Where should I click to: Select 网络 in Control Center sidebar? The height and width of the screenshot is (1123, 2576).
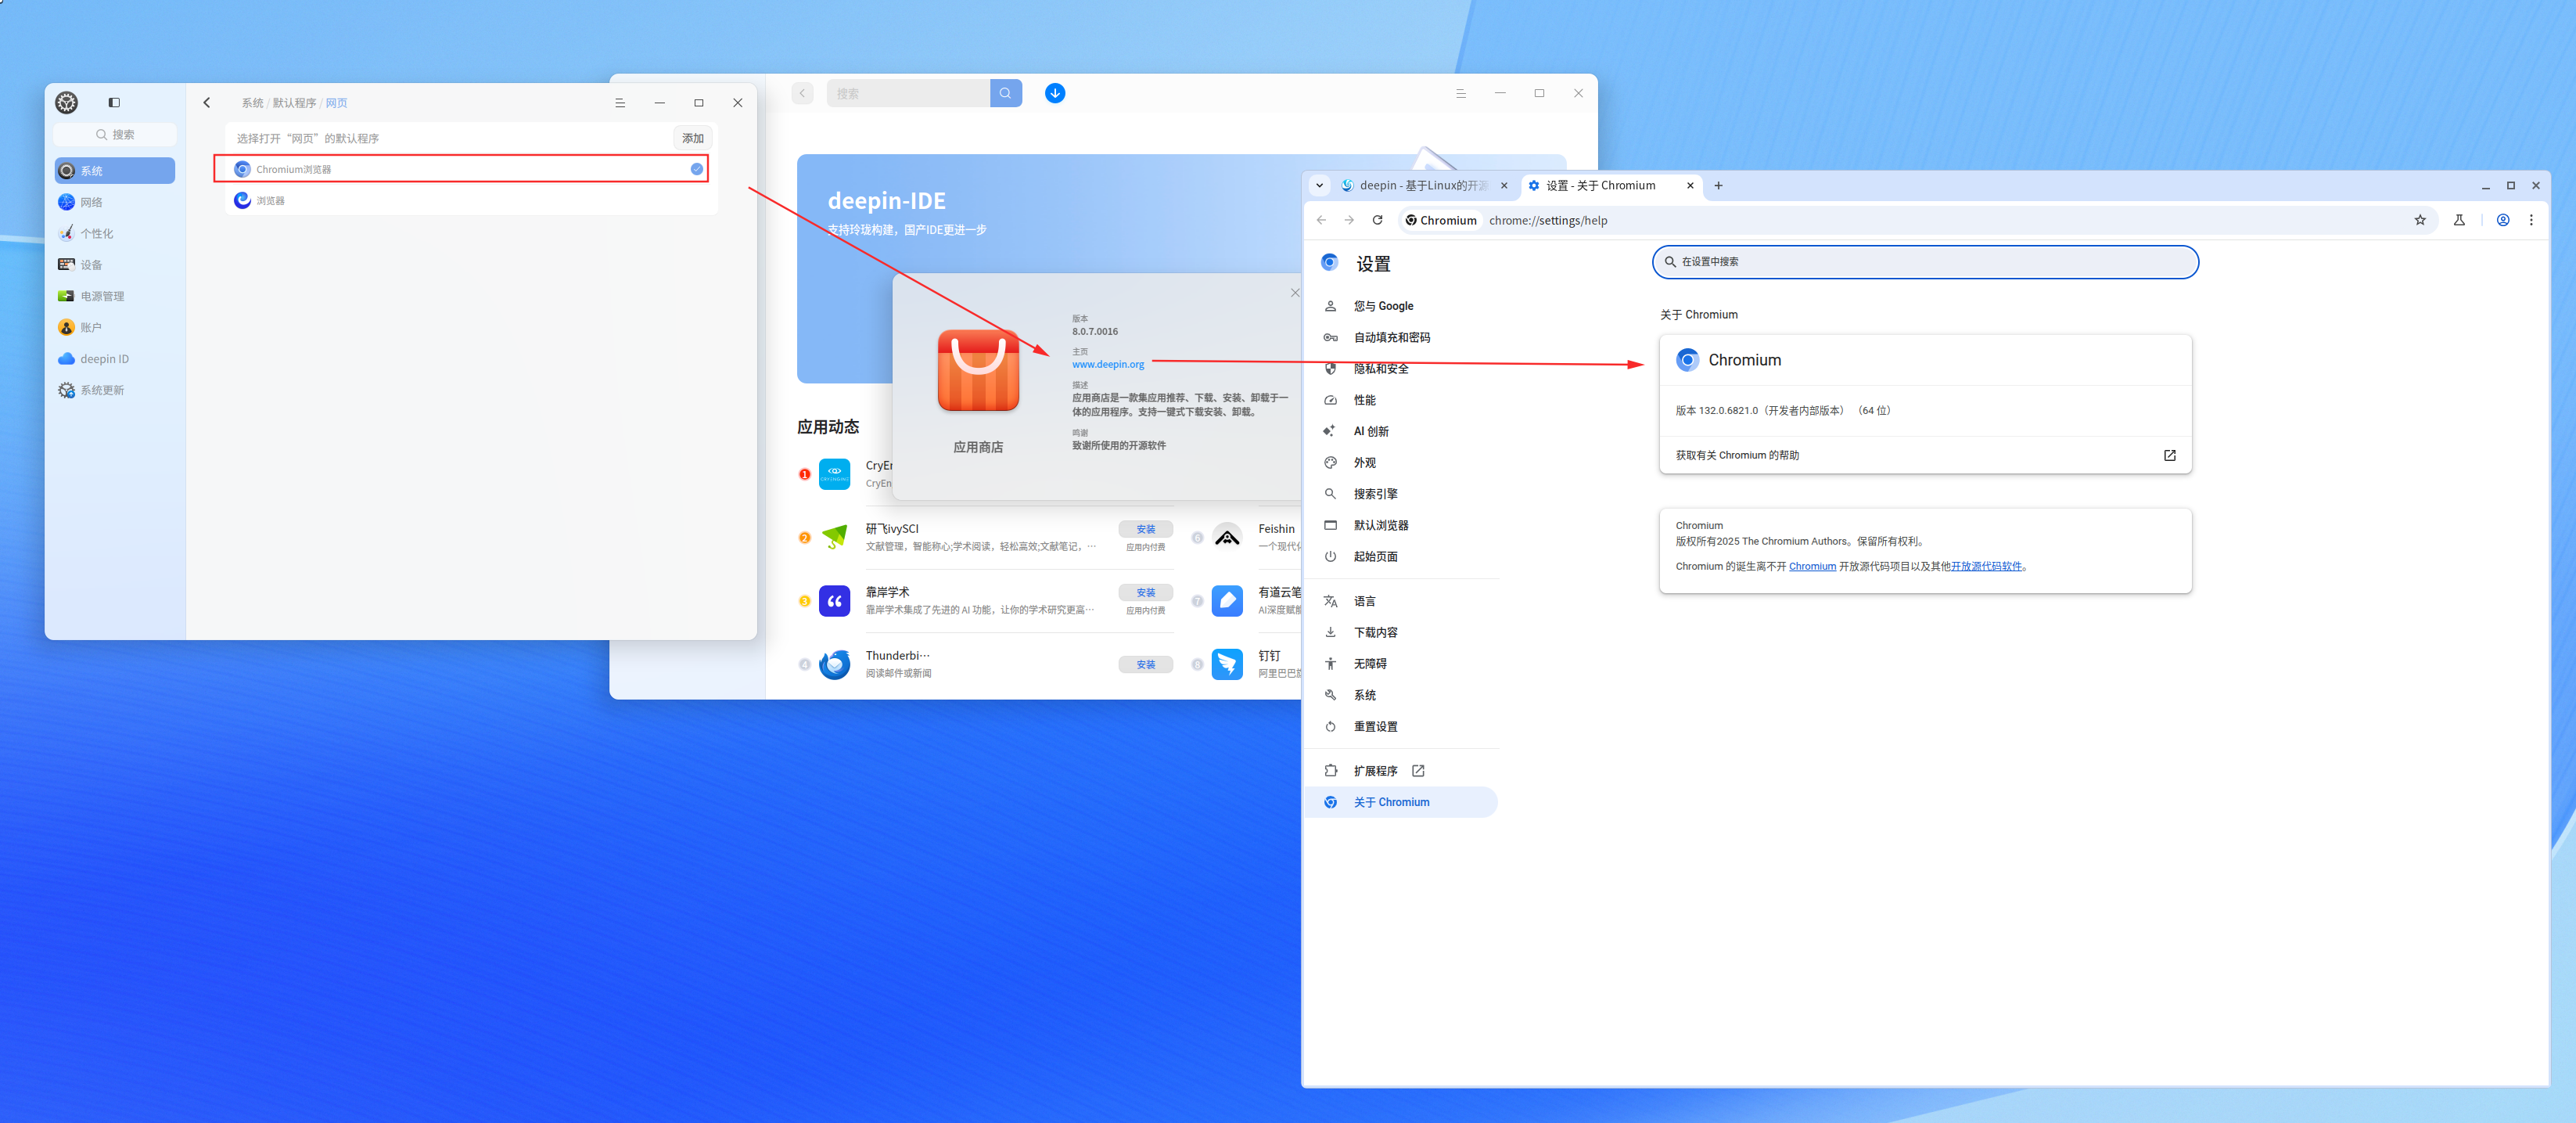(x=114, y=202)
